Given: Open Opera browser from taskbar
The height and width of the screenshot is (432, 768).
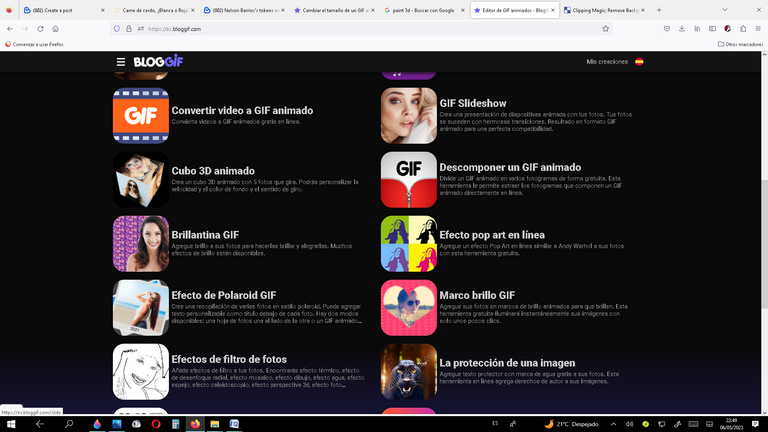Looking at the screenshot, I should [x=156, y=424].
